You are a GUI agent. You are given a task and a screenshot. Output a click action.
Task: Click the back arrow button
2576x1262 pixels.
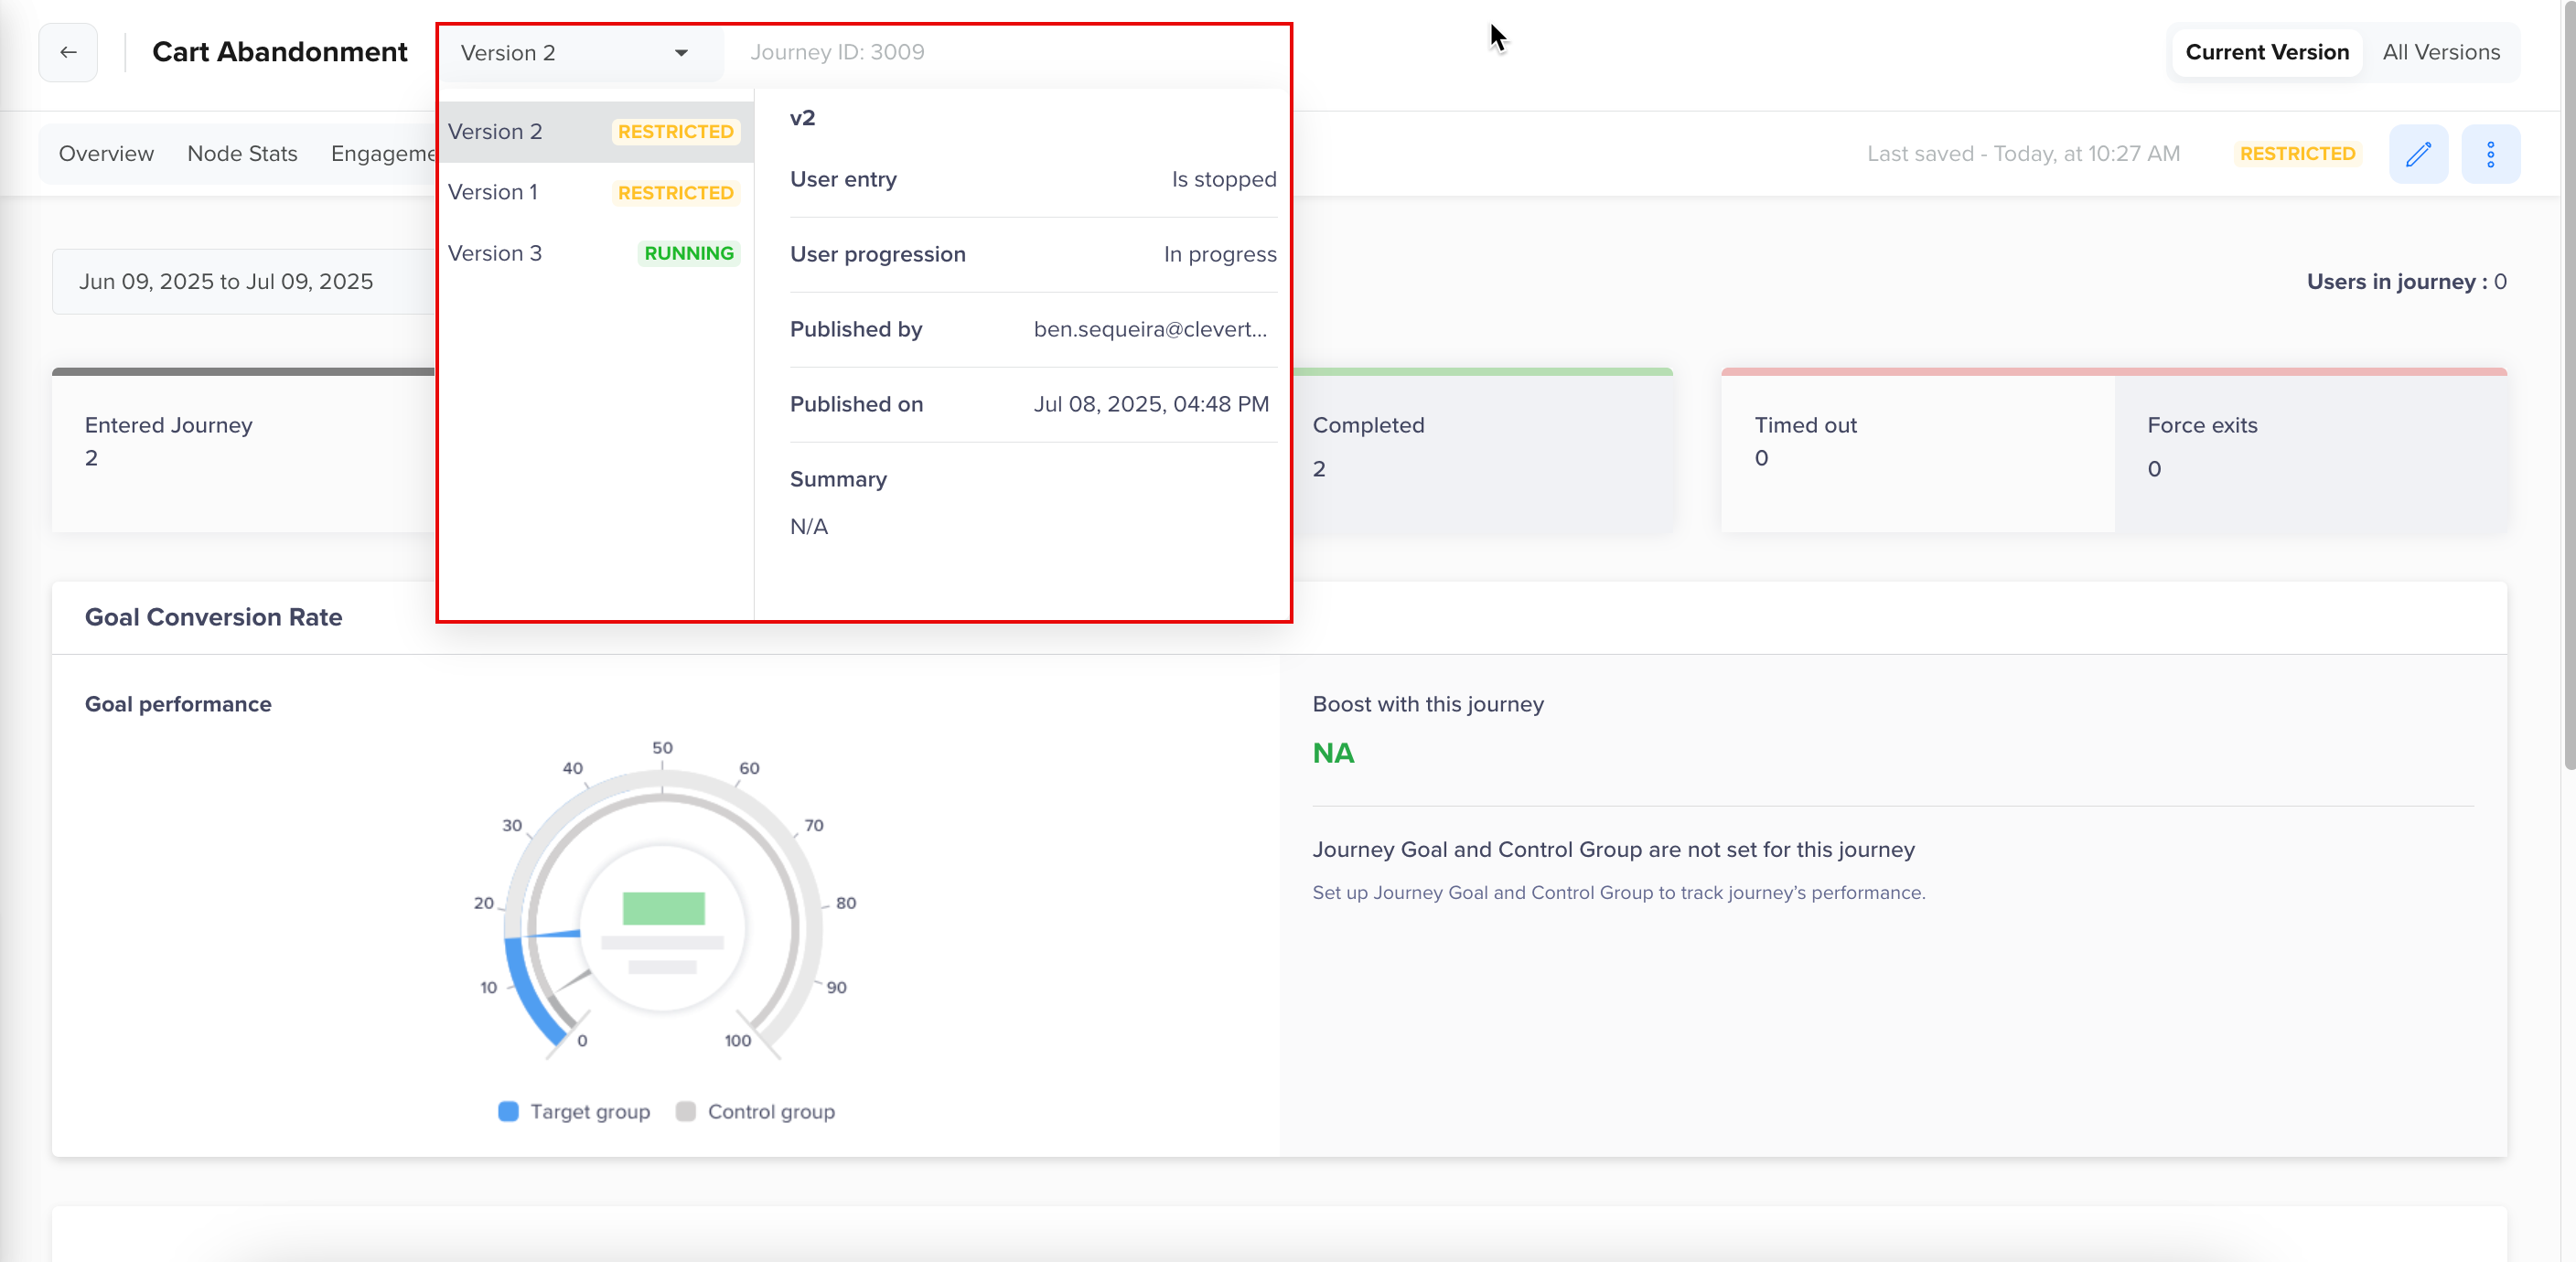(x=68, y=52)
